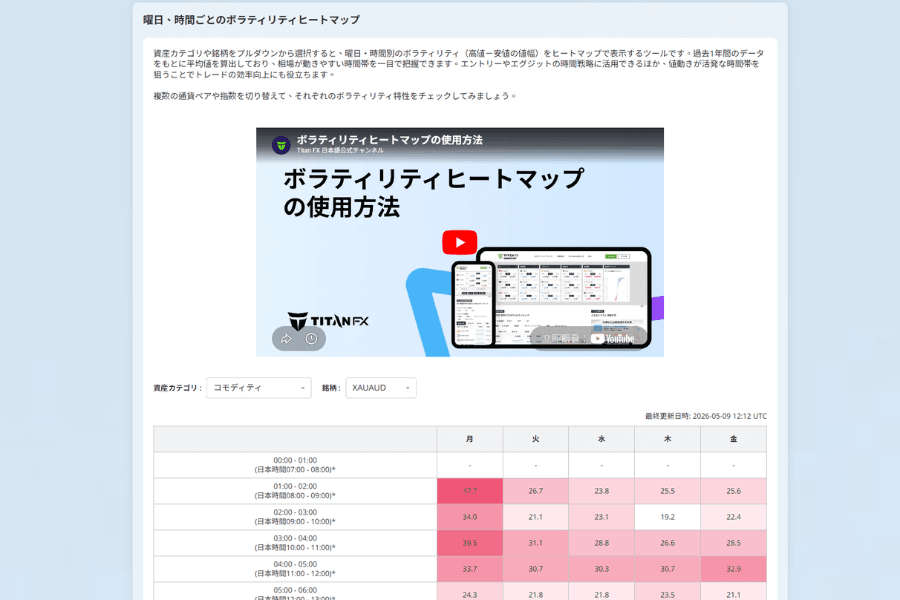
Task: Click the heatmap cell with value 26.6
Action: click(x=668, y=543)
